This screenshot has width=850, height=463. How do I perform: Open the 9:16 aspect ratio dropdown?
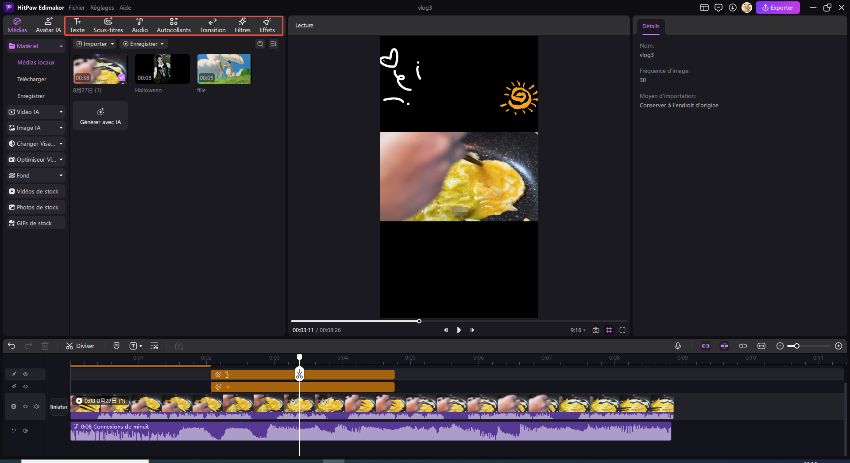[577, 329]
